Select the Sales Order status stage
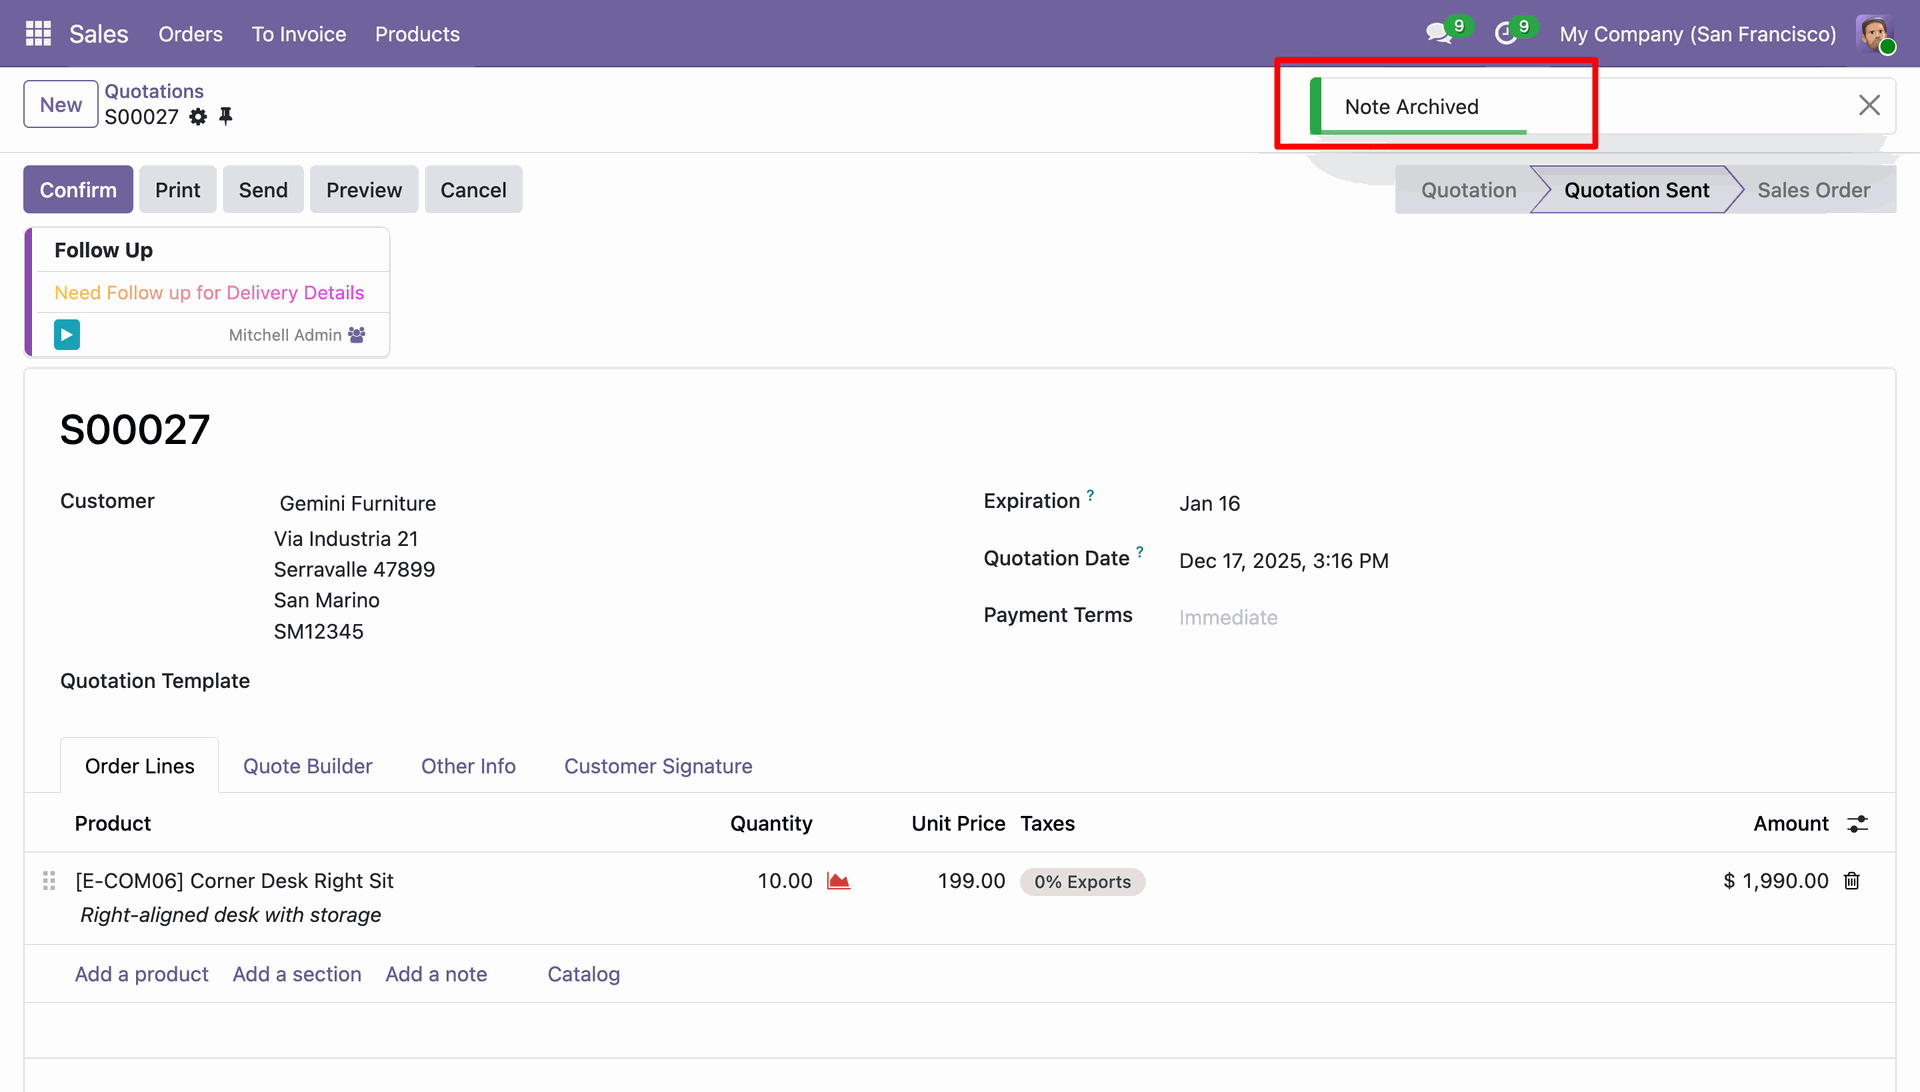The image size is (1920, 1092). [1813, 190]
